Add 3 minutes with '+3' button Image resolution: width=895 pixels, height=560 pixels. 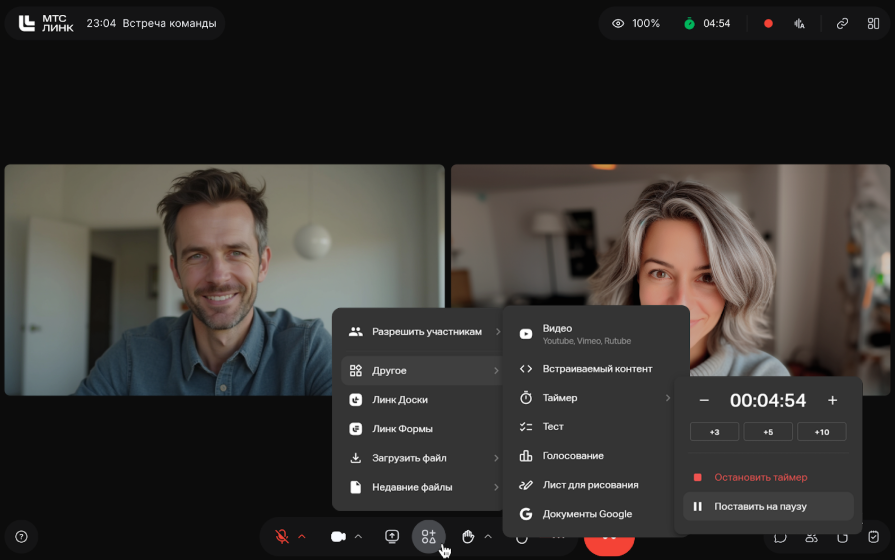point(714,432)
